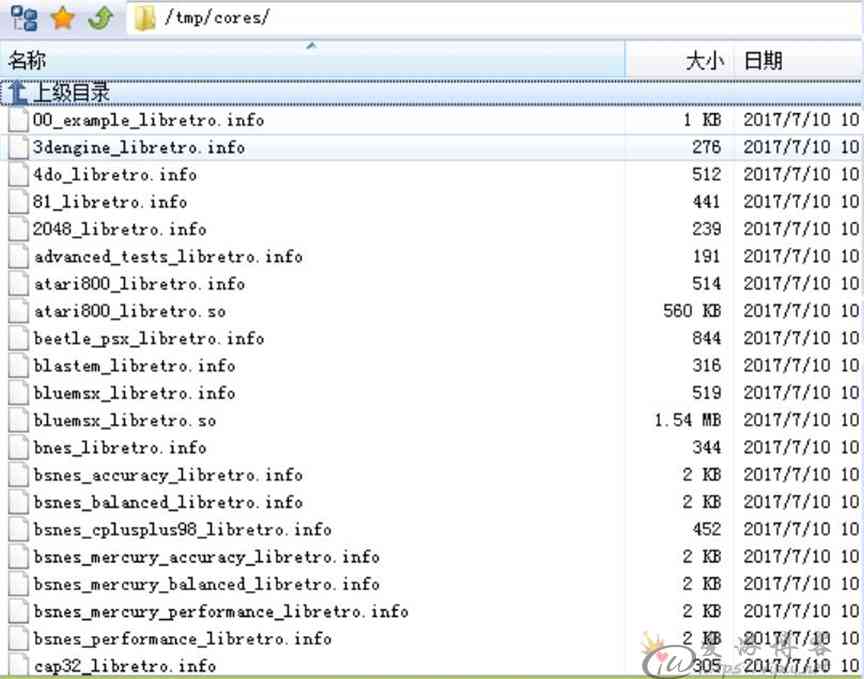Viewport: 864px width, 679px height.
Task: Select beetle_psx_libretro.info file
Action: pyautogui.click(x=149, y=338)
